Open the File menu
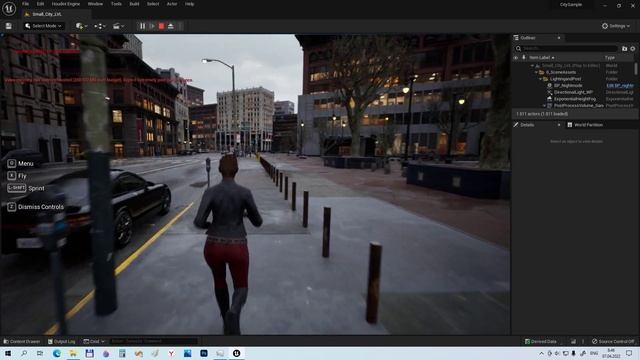Screen dimensions: 640x360 pos(25,4)
